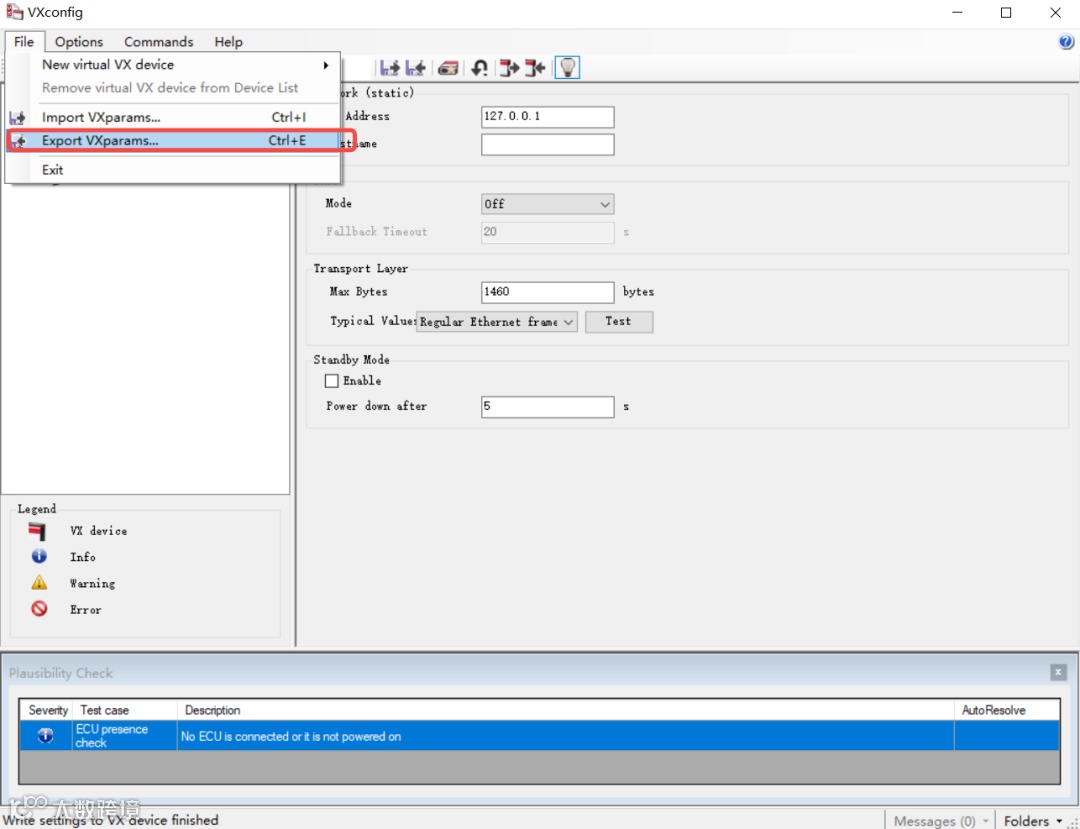Click the empty Hostname input field

pos(547,145)
